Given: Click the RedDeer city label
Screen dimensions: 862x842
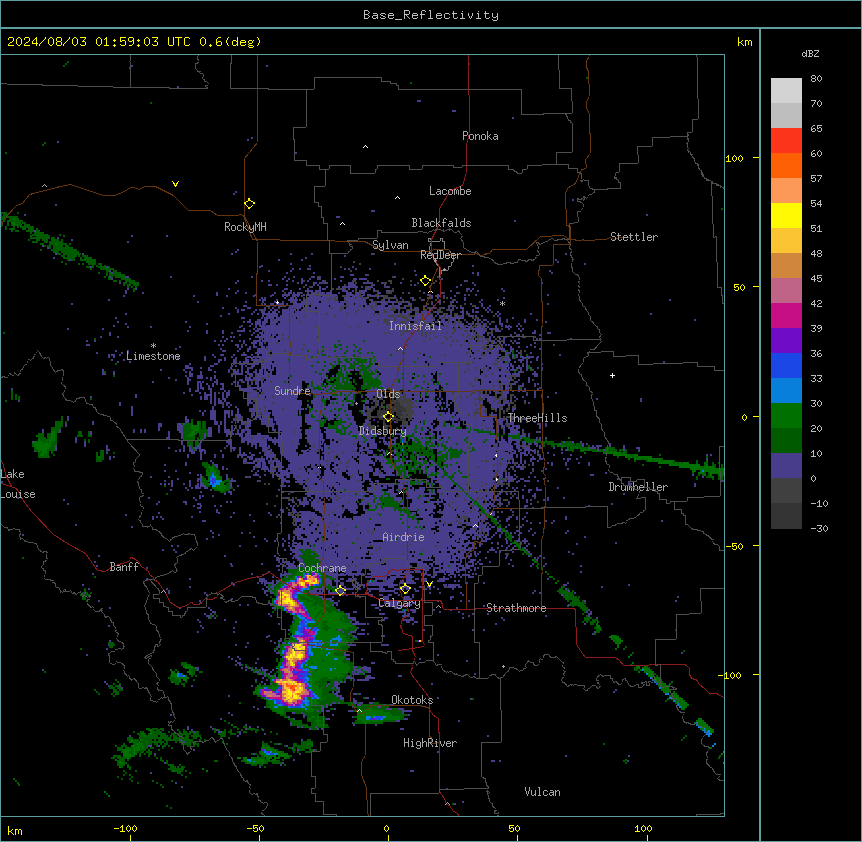Looking at the screenshot, I should pos(440,255).
